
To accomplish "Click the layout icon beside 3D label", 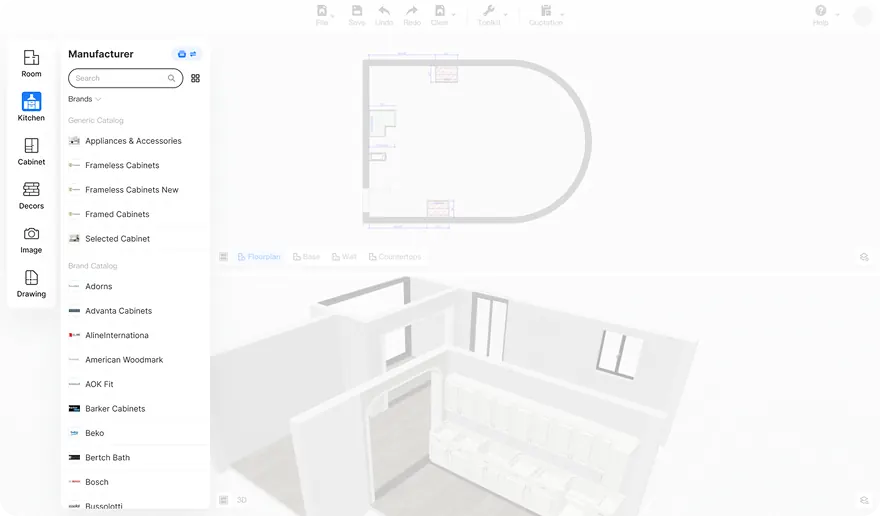I will (x=223, y=500).
